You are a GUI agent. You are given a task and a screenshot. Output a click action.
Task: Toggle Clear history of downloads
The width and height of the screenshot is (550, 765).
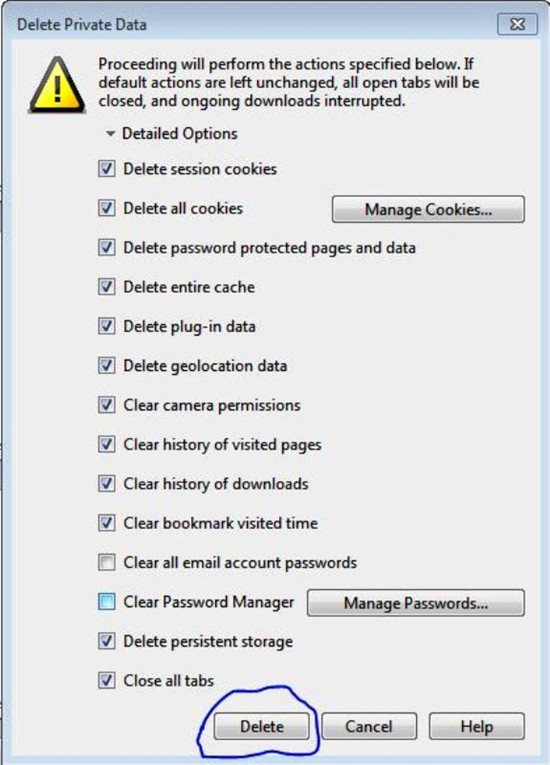pos(106,483)
